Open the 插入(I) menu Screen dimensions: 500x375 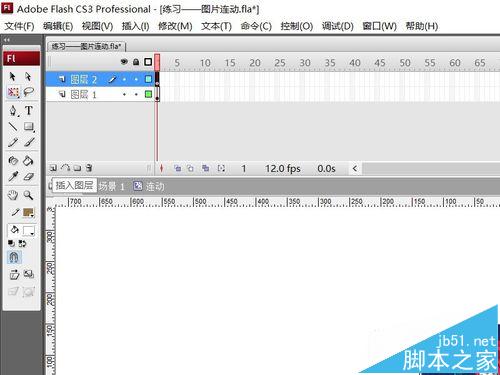tap(135, 26)
